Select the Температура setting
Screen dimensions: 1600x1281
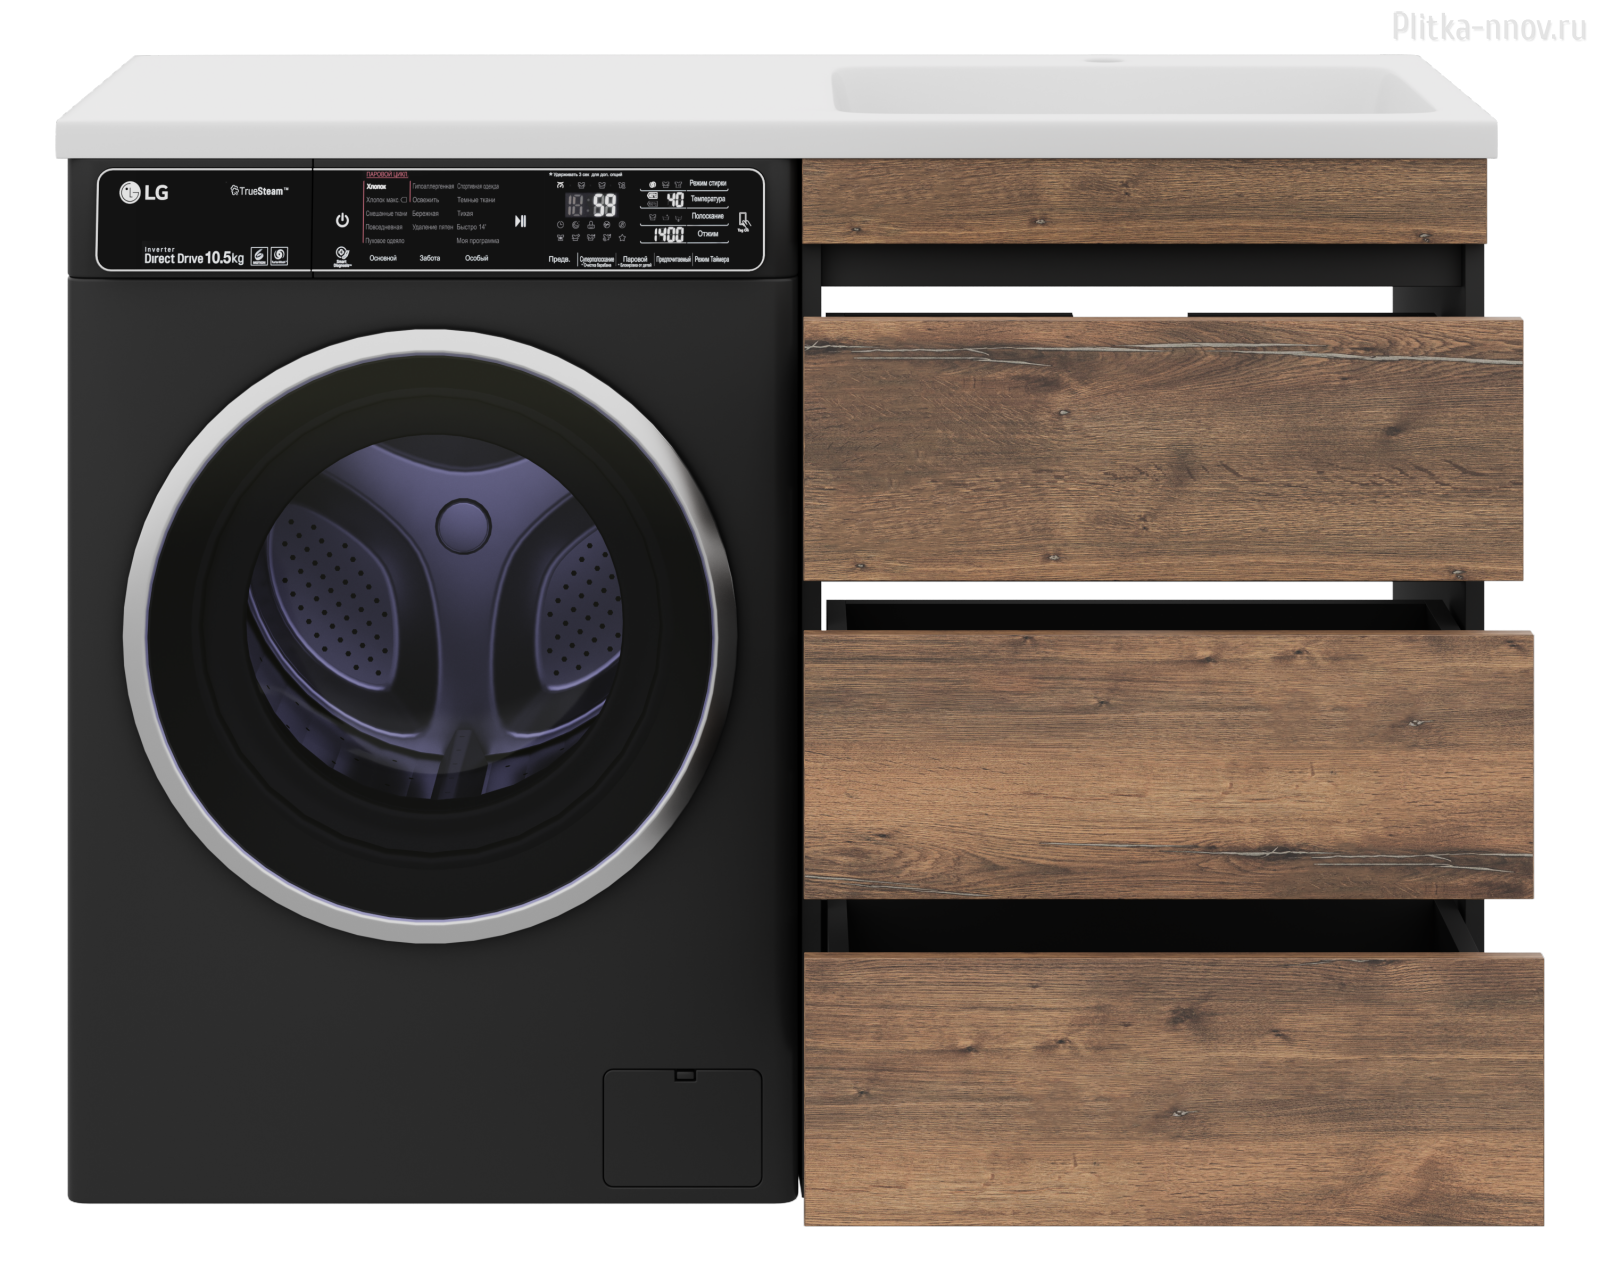[x=706, y=200]
